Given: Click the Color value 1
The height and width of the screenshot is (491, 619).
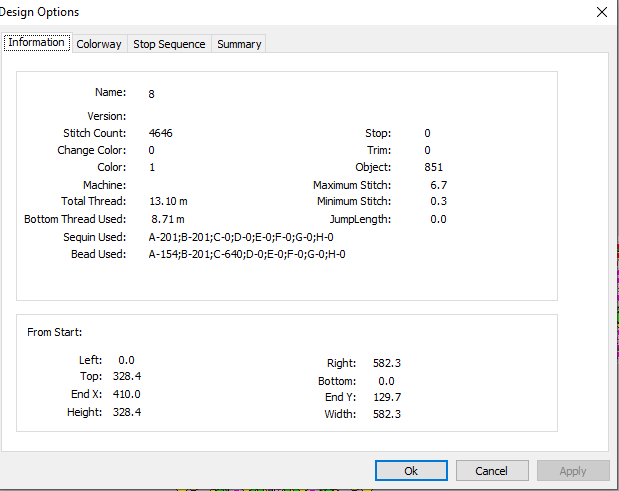Looking at the screenshot, I should tap(152, 167).
